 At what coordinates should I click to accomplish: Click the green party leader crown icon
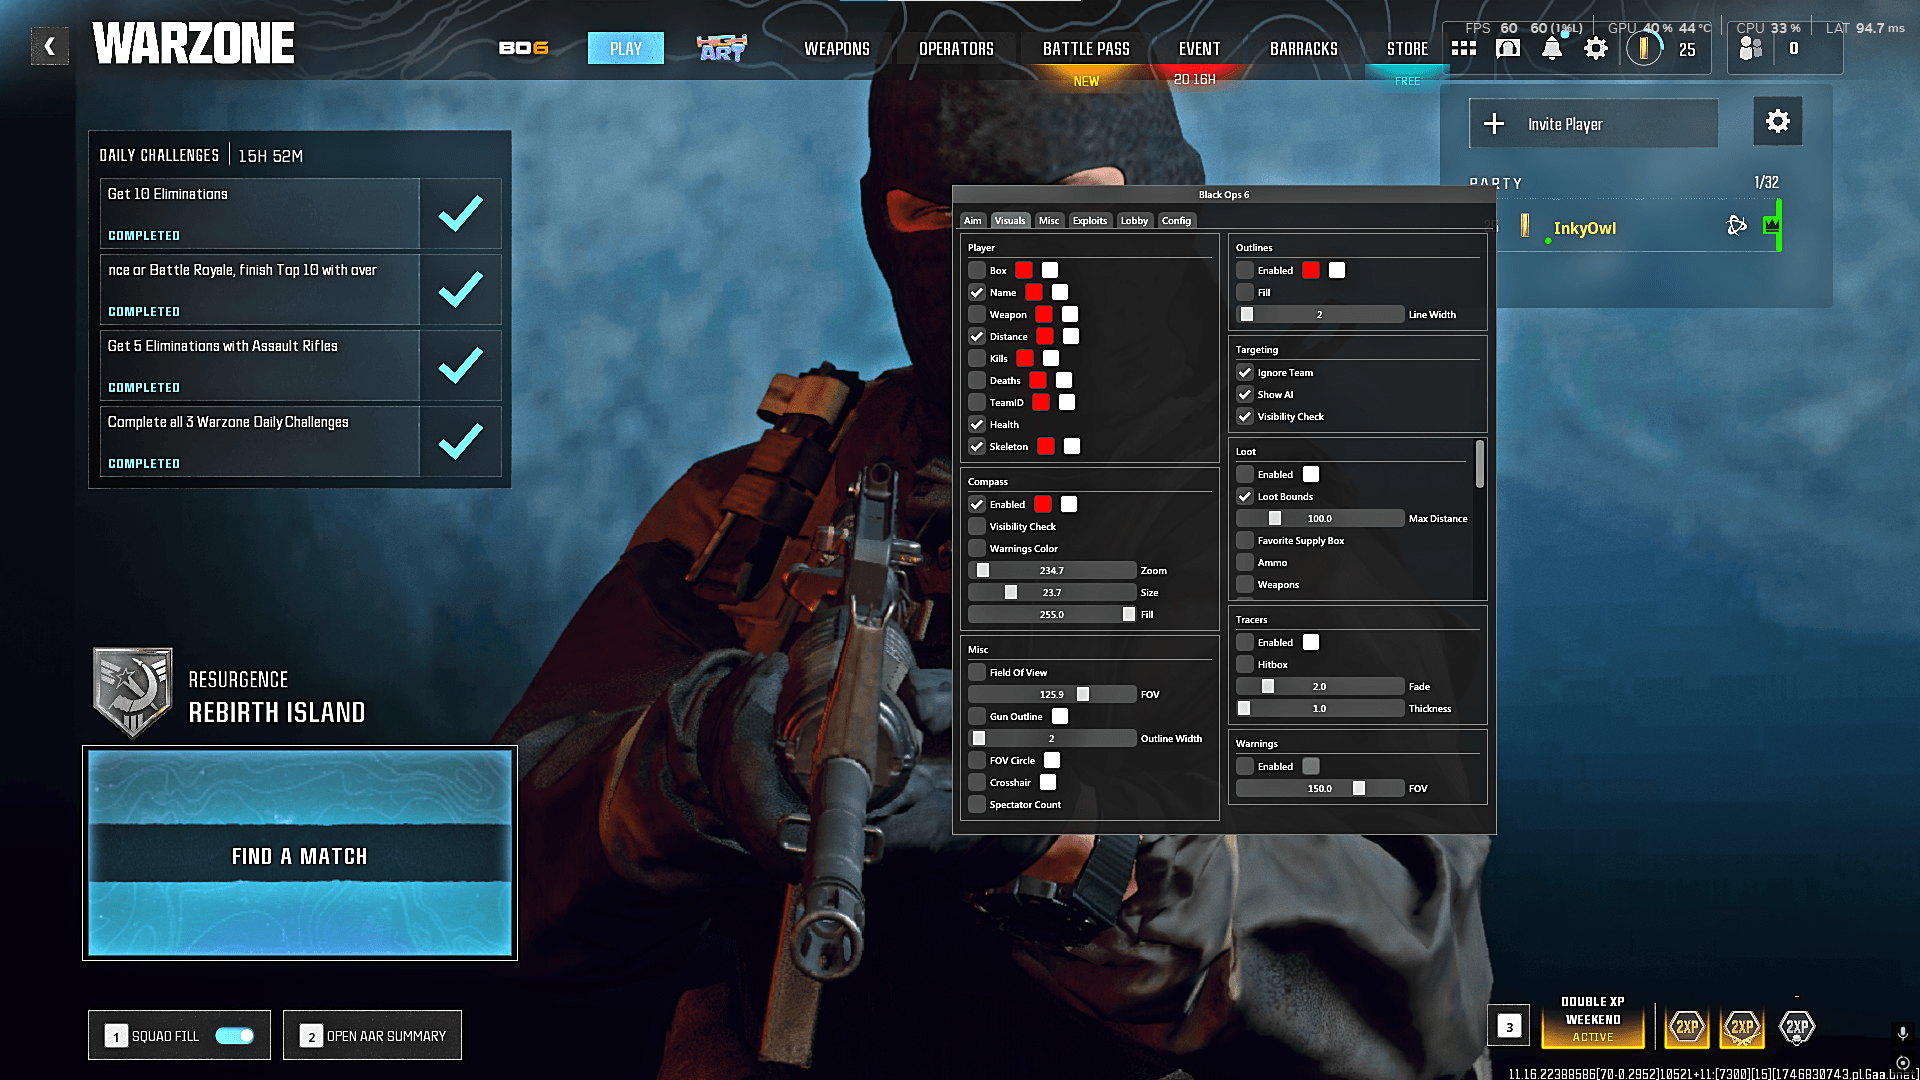click(x=1771, y=225)
